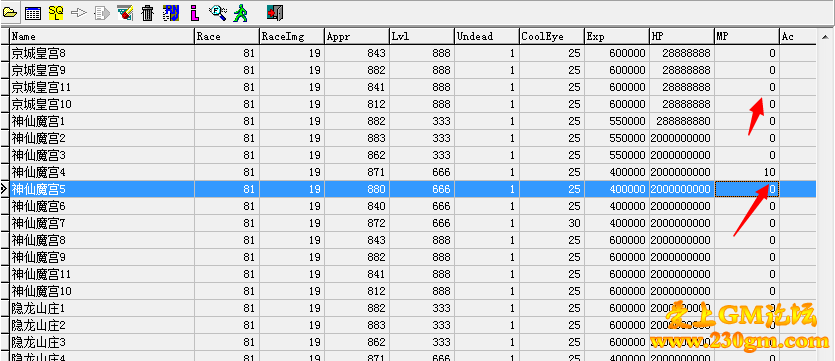Click the HP column header
Screen dimensions: 835x361
682,37
